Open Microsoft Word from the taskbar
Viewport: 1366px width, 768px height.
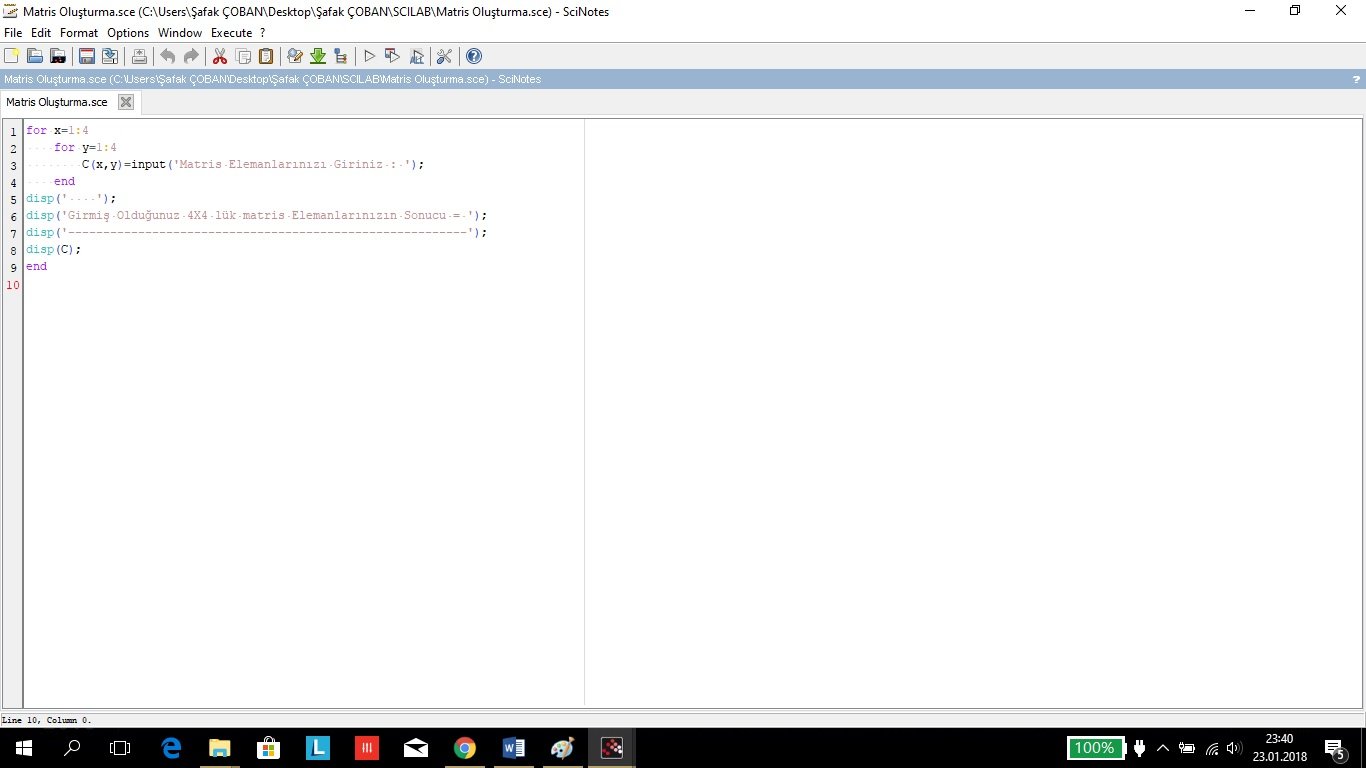[513, 748]
